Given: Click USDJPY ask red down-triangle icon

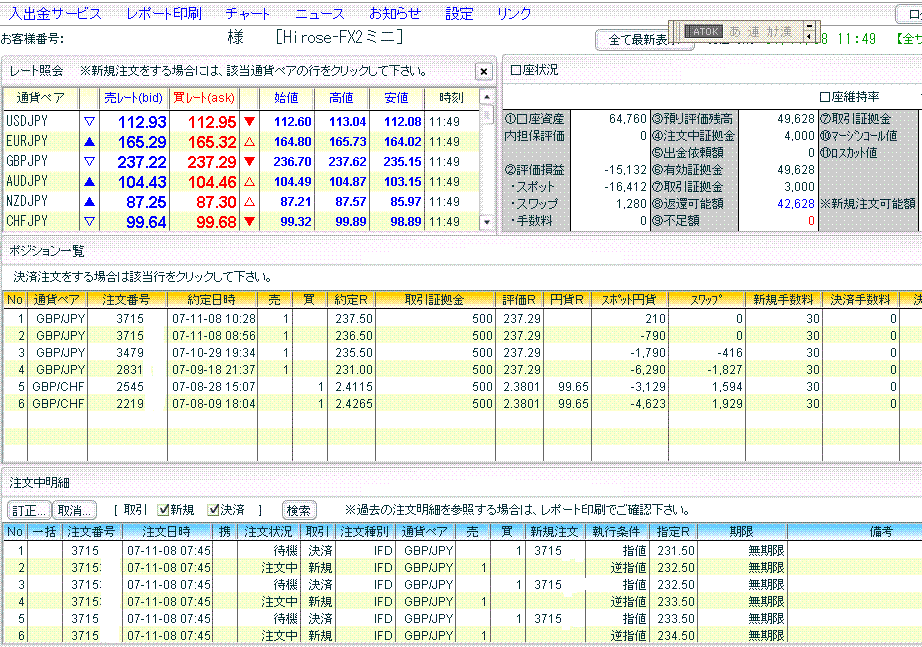Looking at the screenshot, I should (249, 122).
